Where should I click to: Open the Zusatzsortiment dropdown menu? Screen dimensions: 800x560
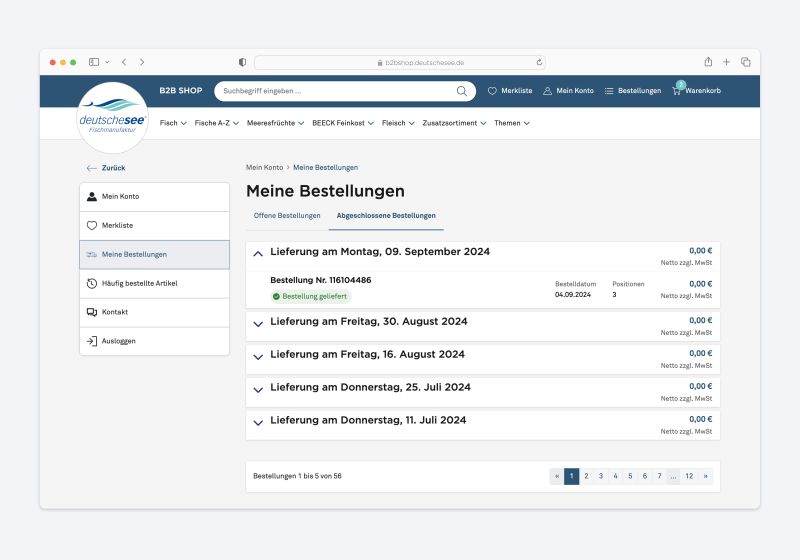tap(454, 123)
